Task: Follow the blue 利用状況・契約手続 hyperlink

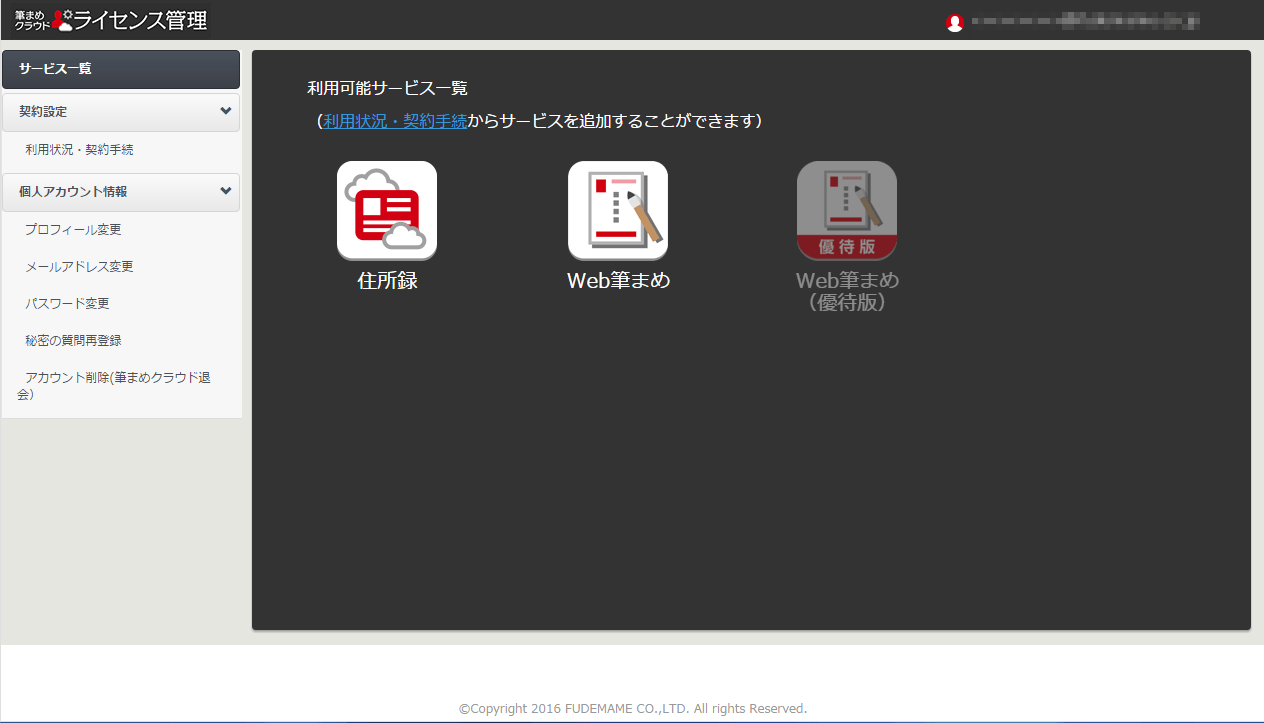Action: pos(395,121)
